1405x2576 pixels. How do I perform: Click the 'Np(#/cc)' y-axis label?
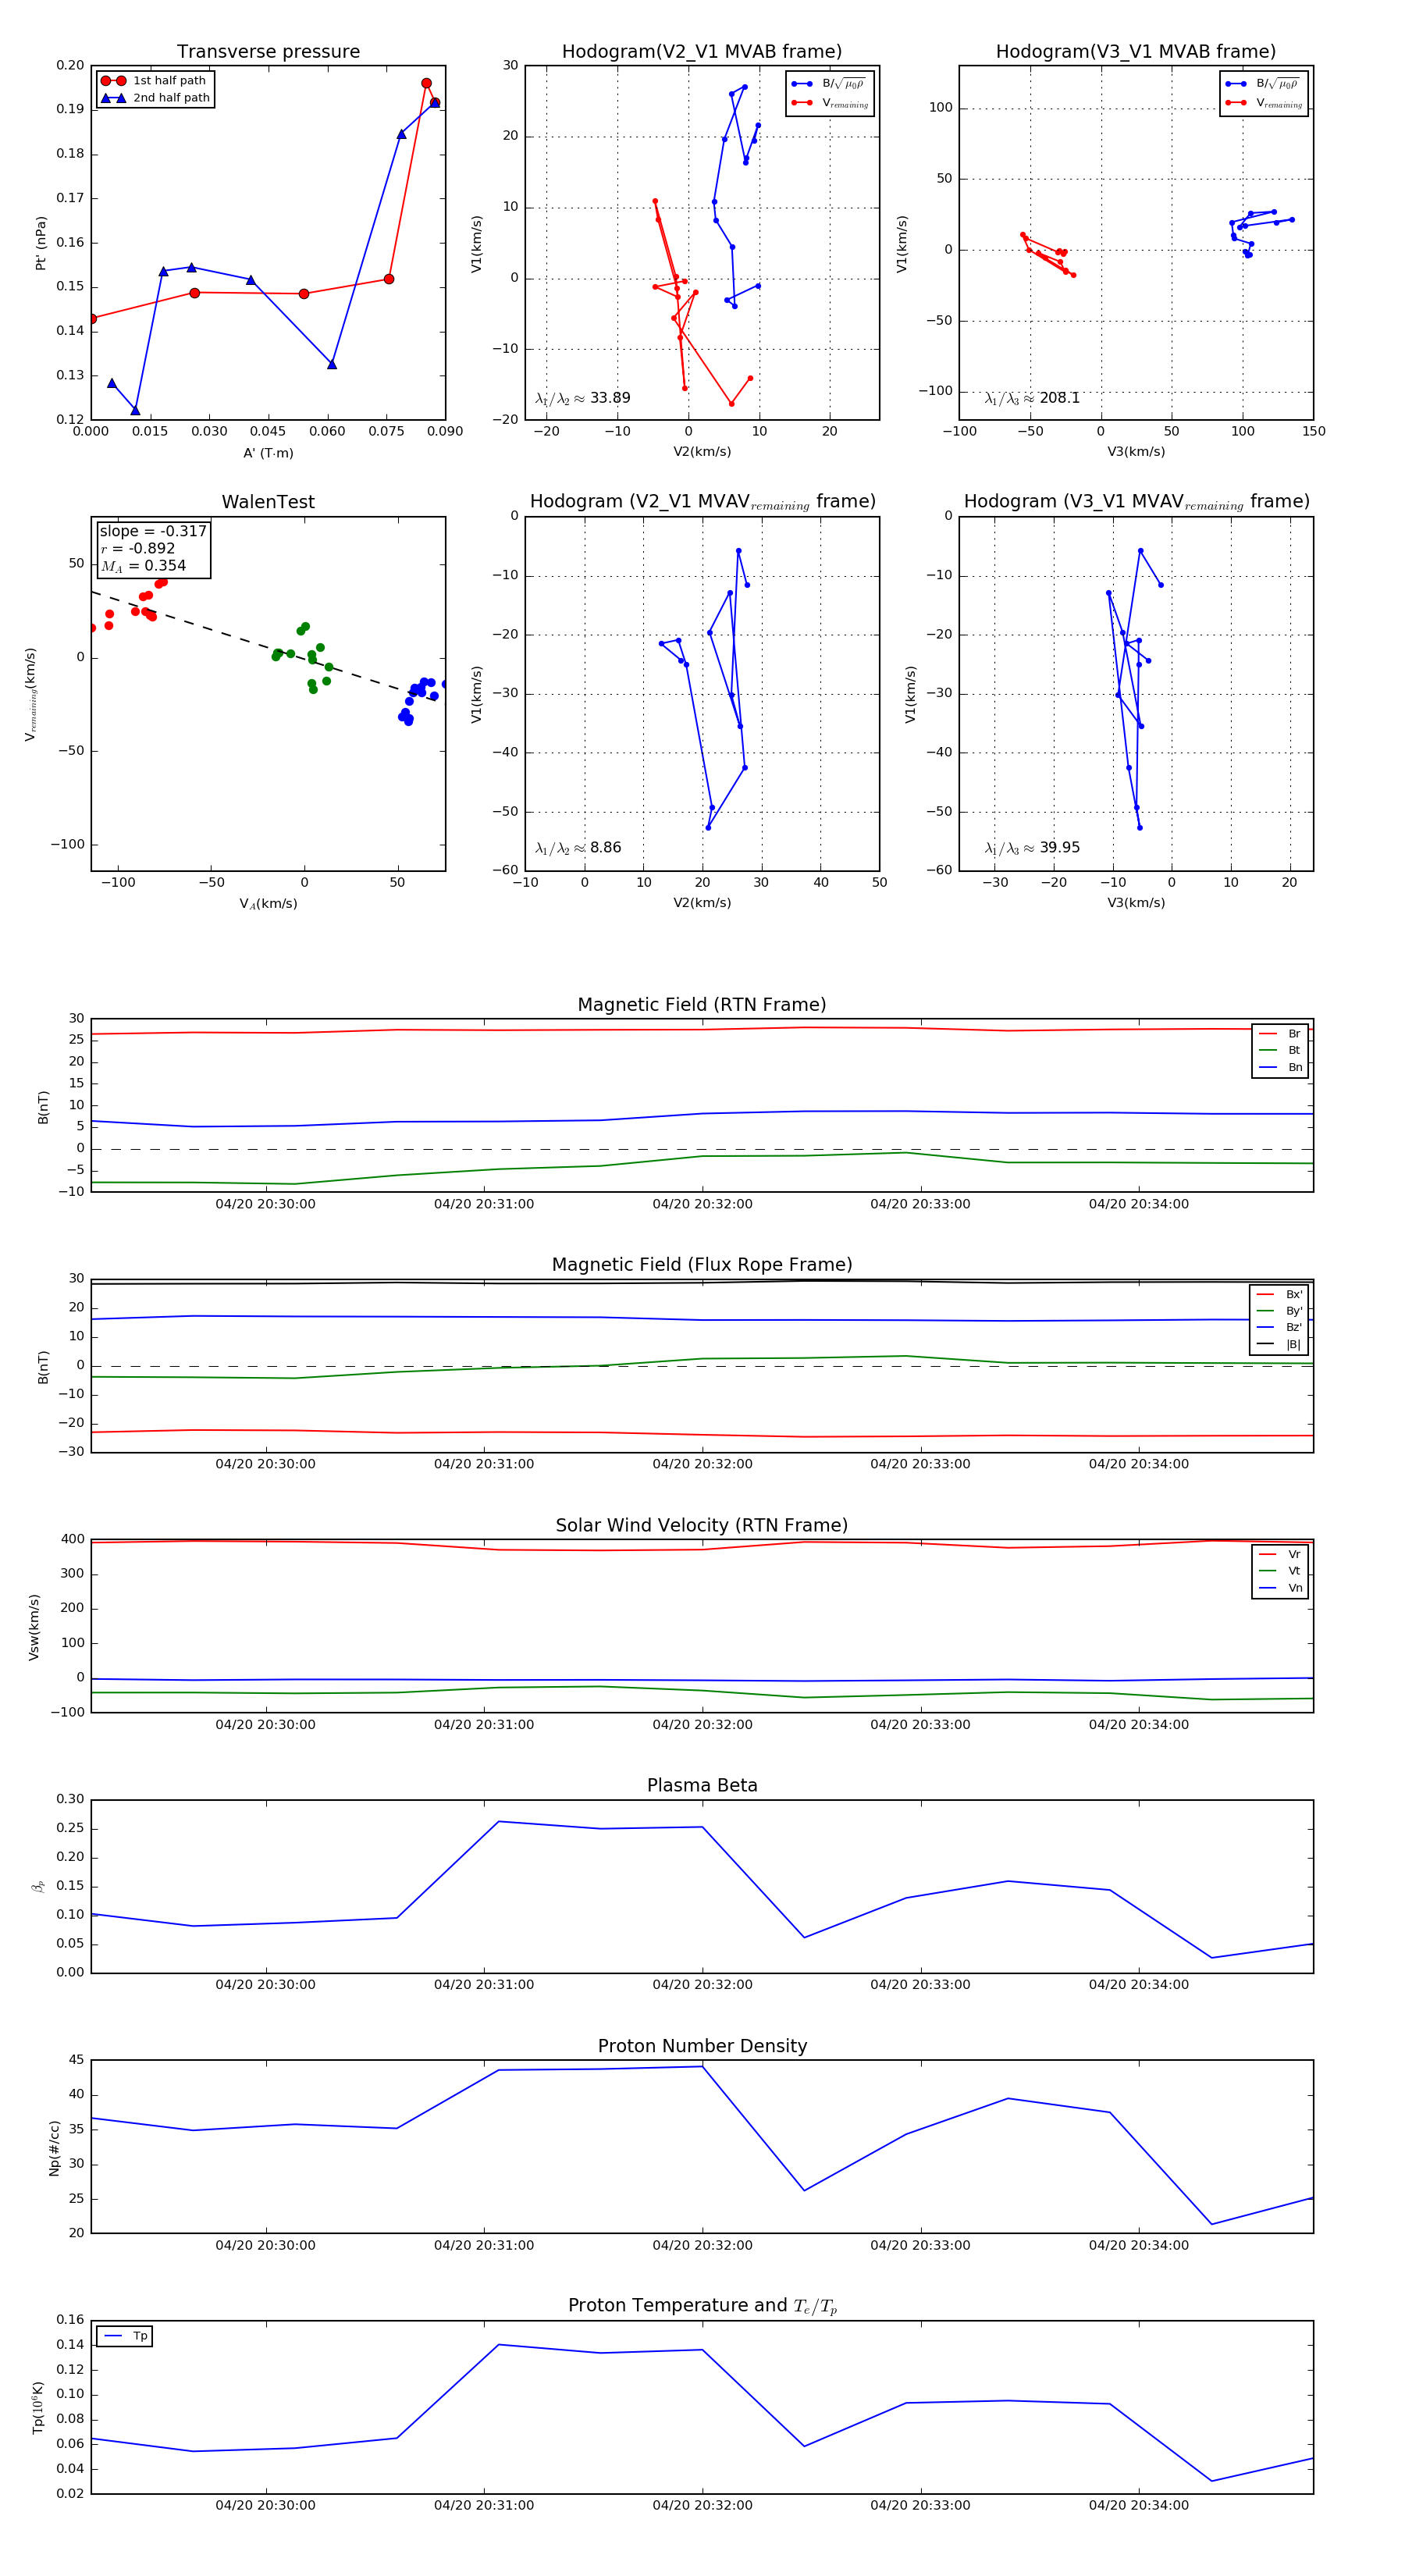tap(54, 2148)
